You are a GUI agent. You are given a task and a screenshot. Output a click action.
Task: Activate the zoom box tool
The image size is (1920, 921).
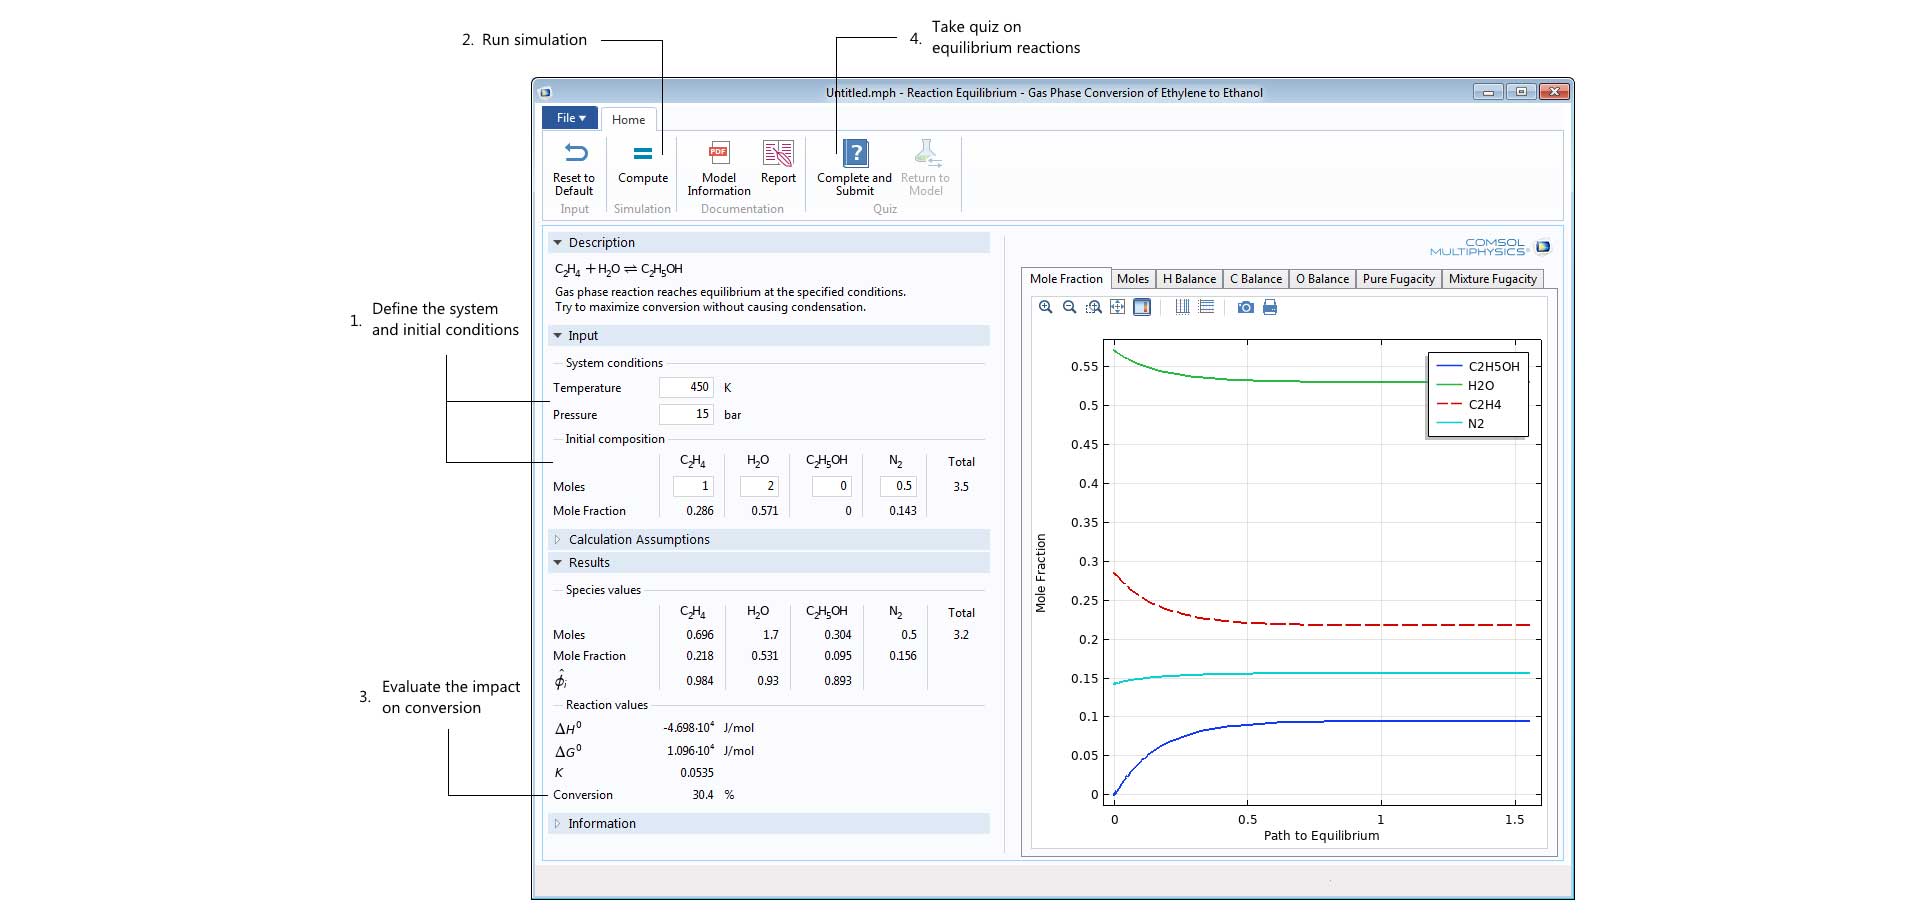1093,307
